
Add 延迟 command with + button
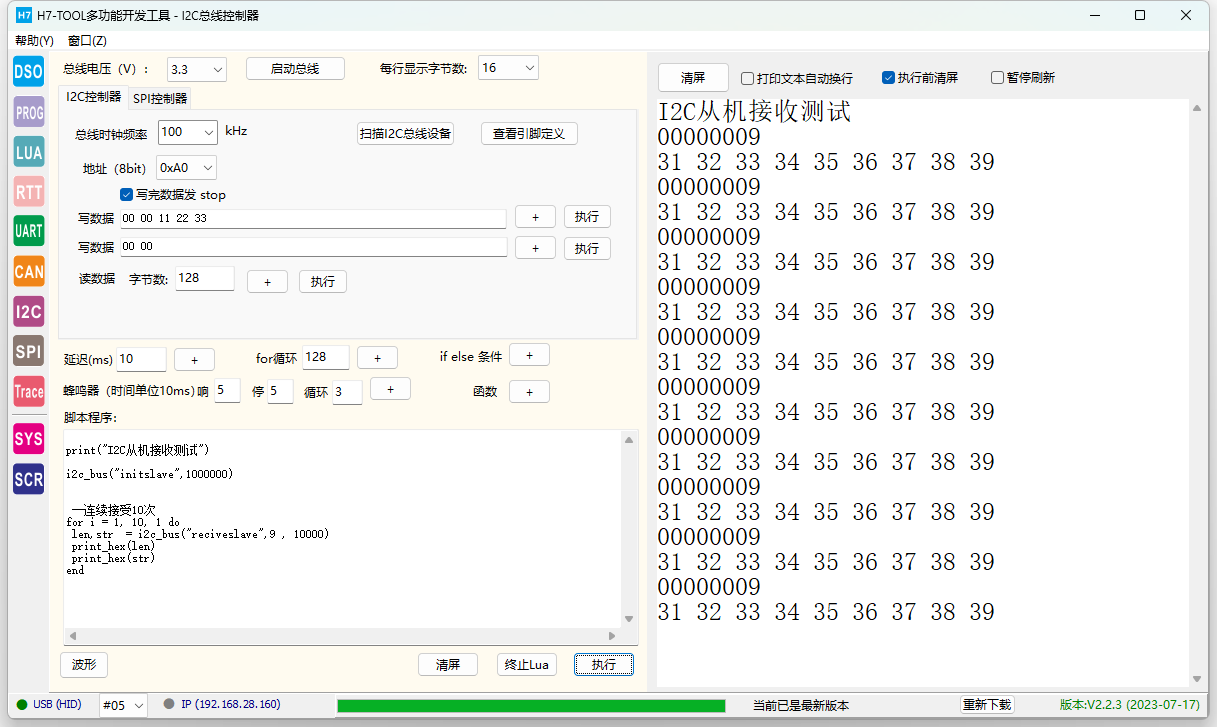(x=194, y=359)
